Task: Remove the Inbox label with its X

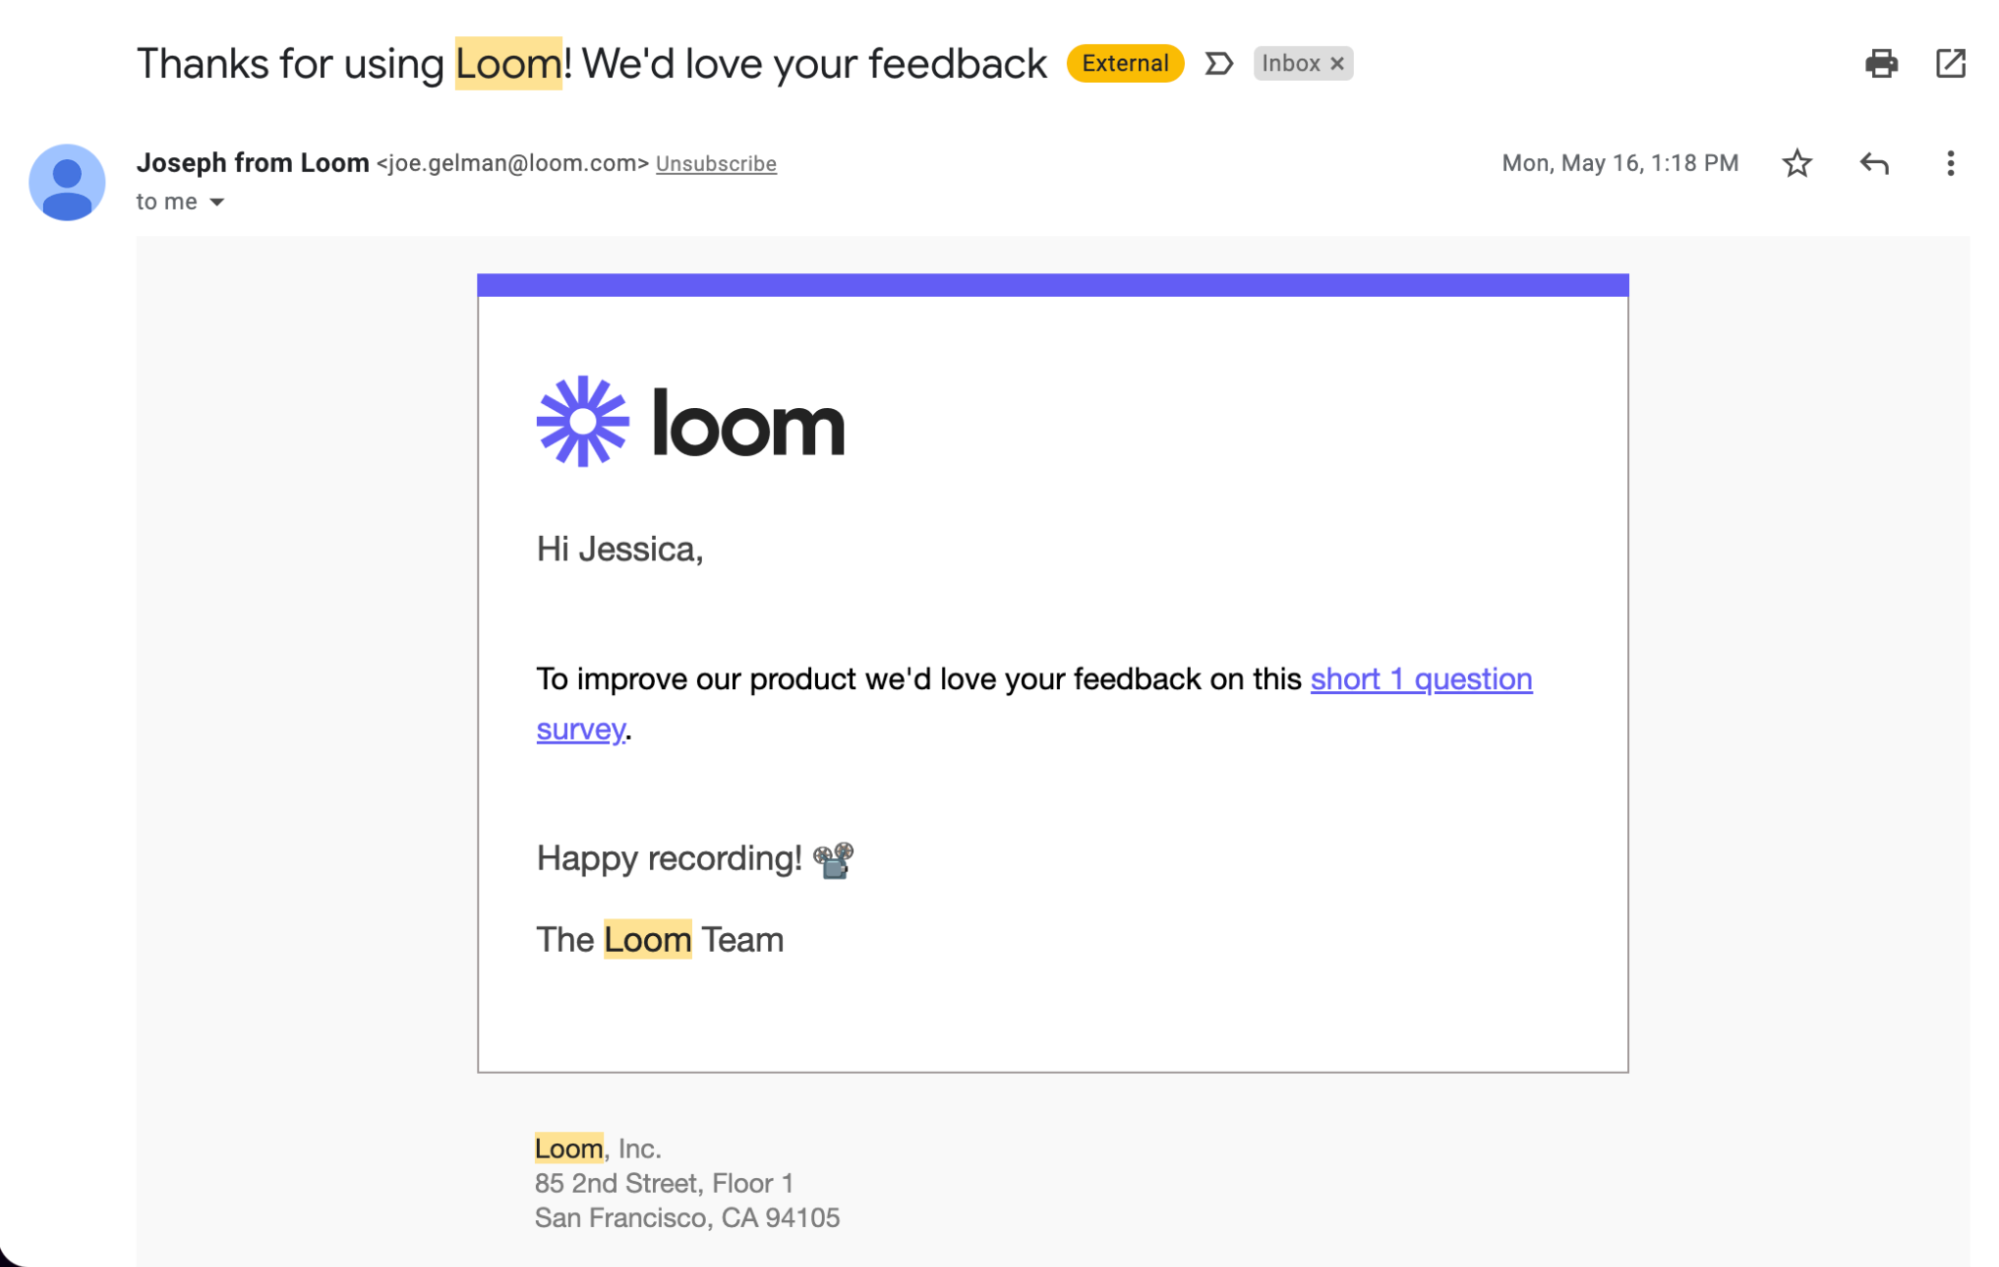Action: pos(1337,64)
